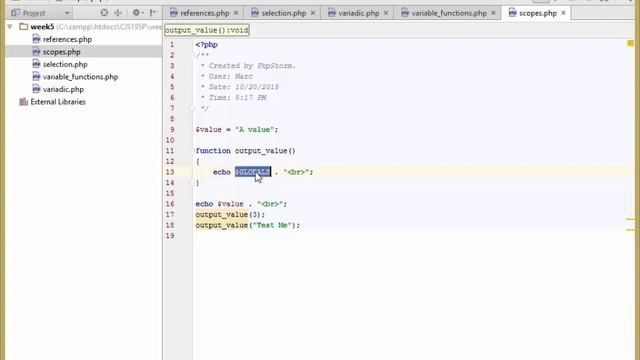640x360 pixels.
Task: Click the selected $GLOBALS text on line 13
Action: (x=252, y=172)
